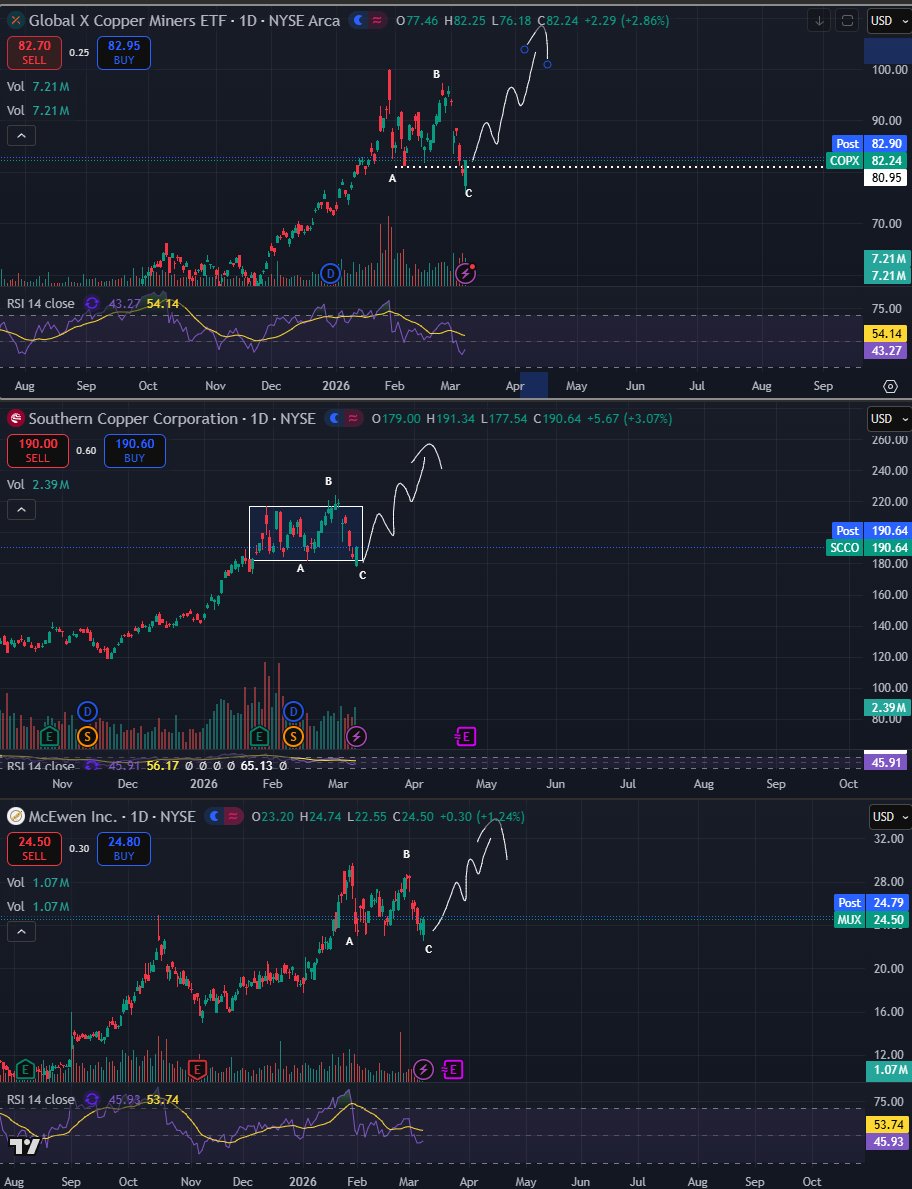Click the November dividend D marker on SCCO chart
This screenshot has width=912, height=1189.
coord(87,711)
